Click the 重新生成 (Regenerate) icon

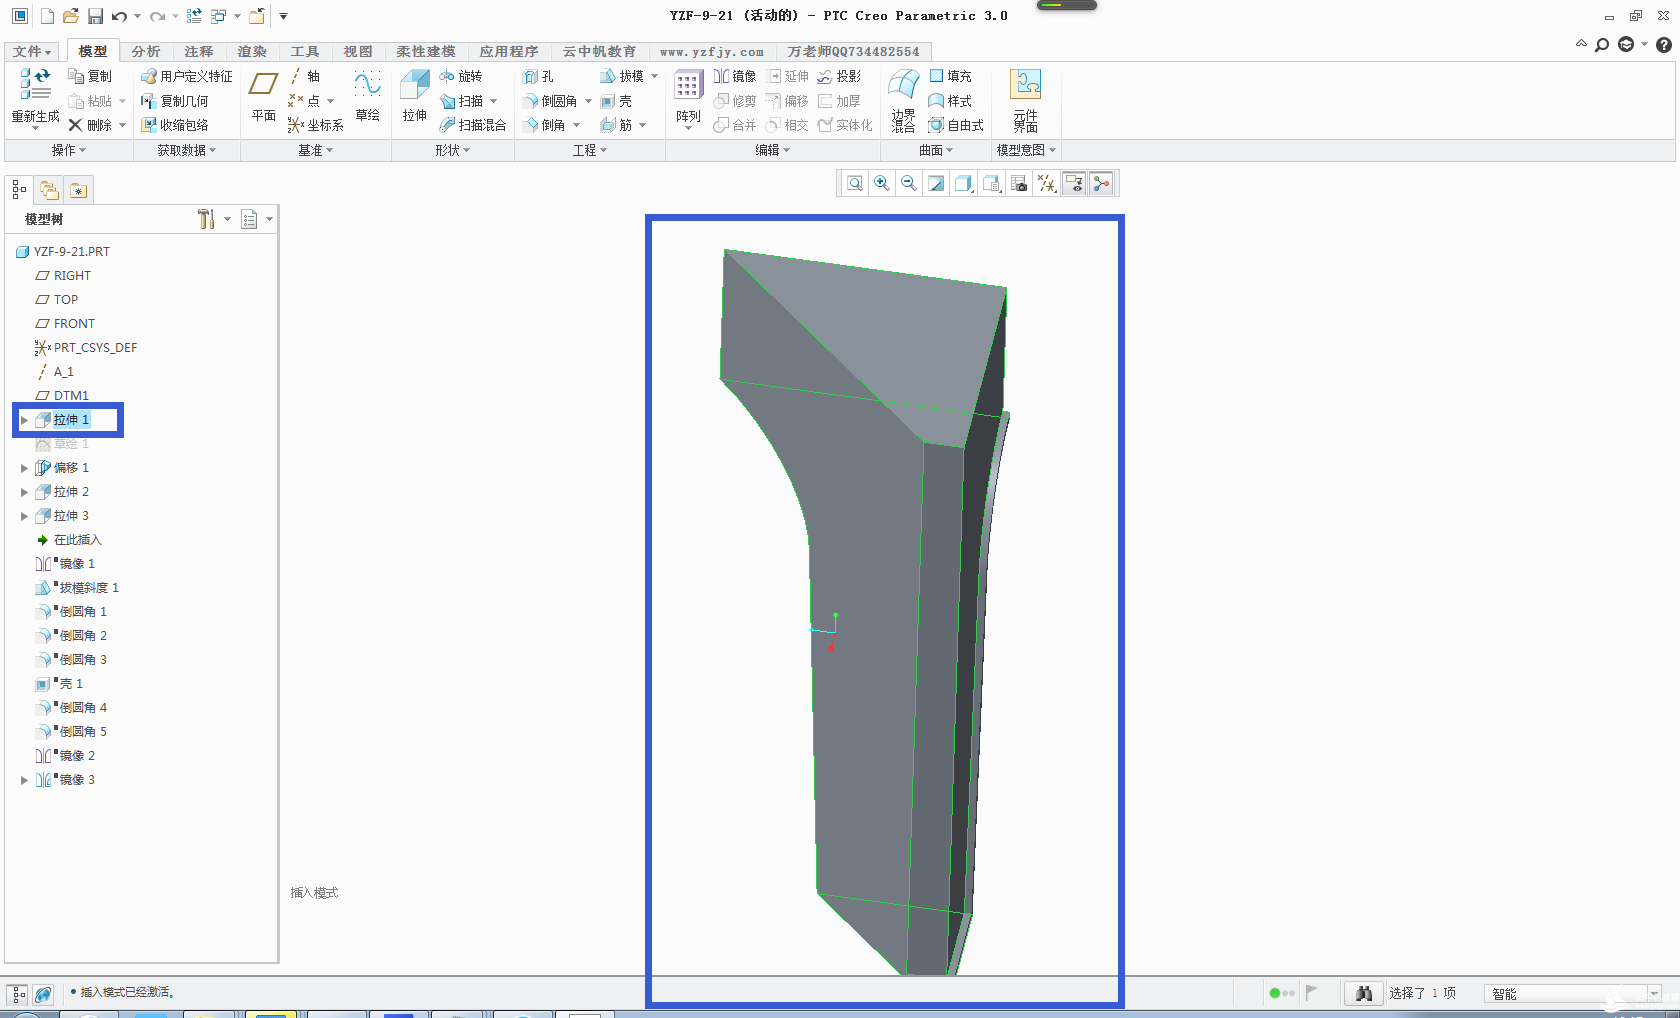(36, 96)
